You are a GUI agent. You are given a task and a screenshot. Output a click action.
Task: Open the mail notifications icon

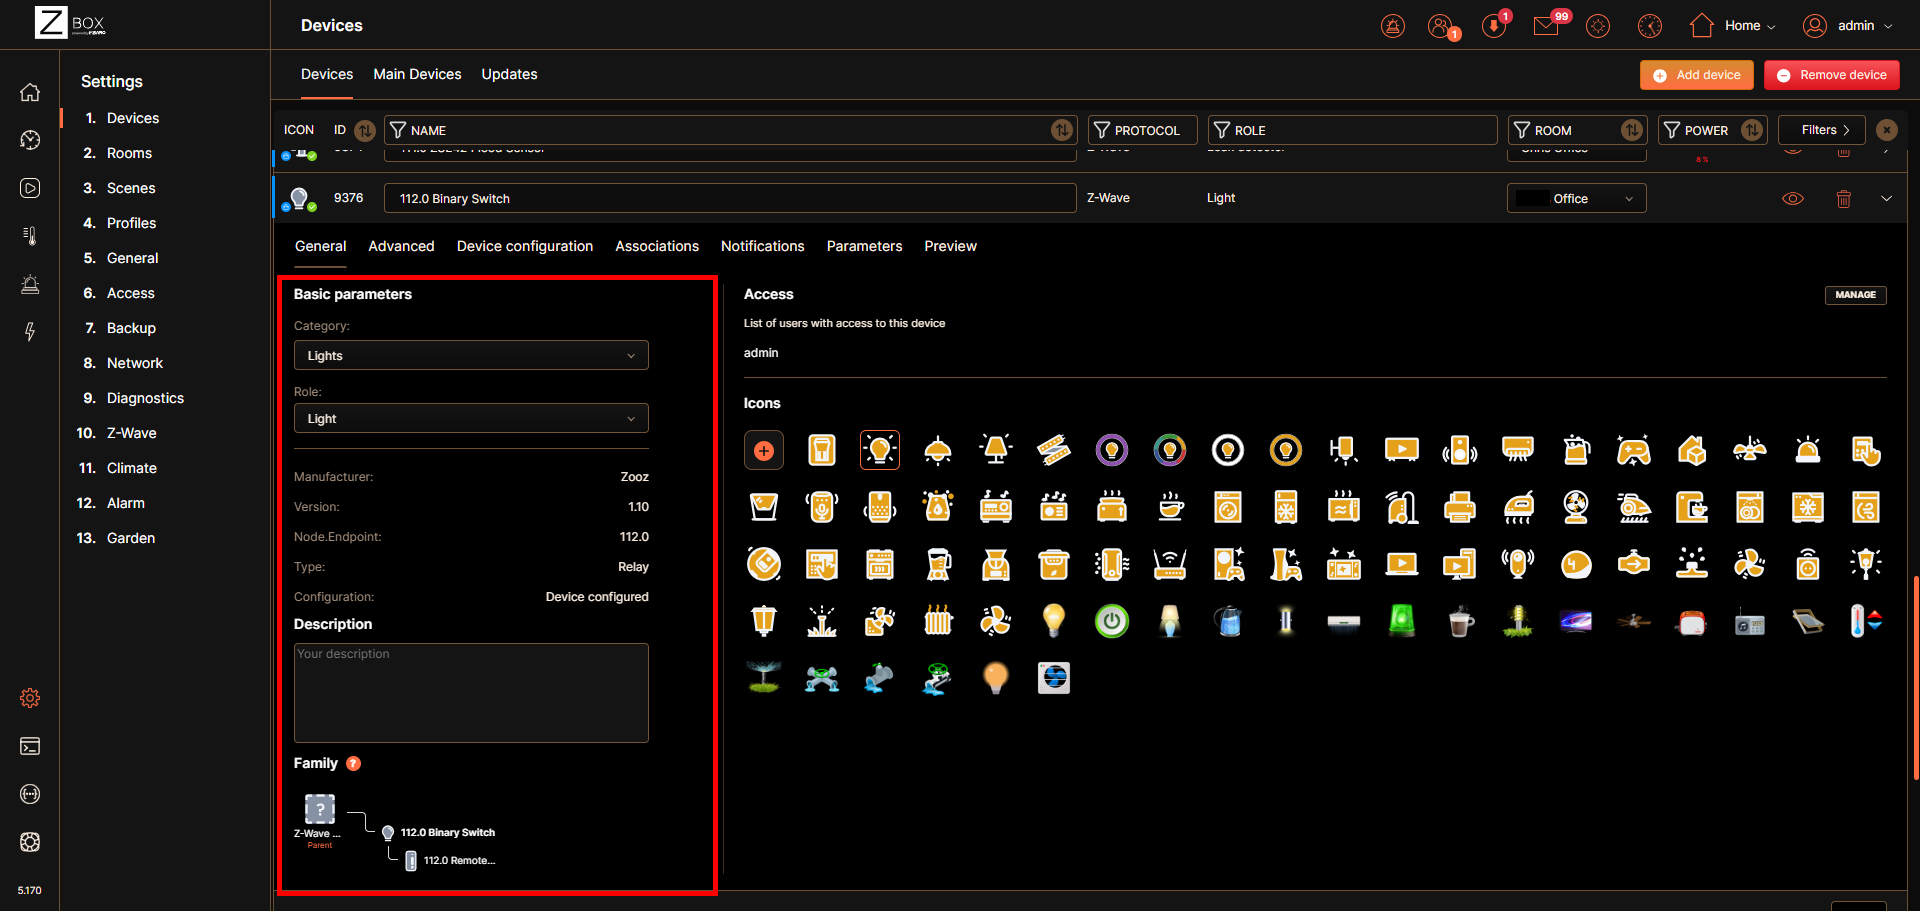click(x=1546, y=26)
